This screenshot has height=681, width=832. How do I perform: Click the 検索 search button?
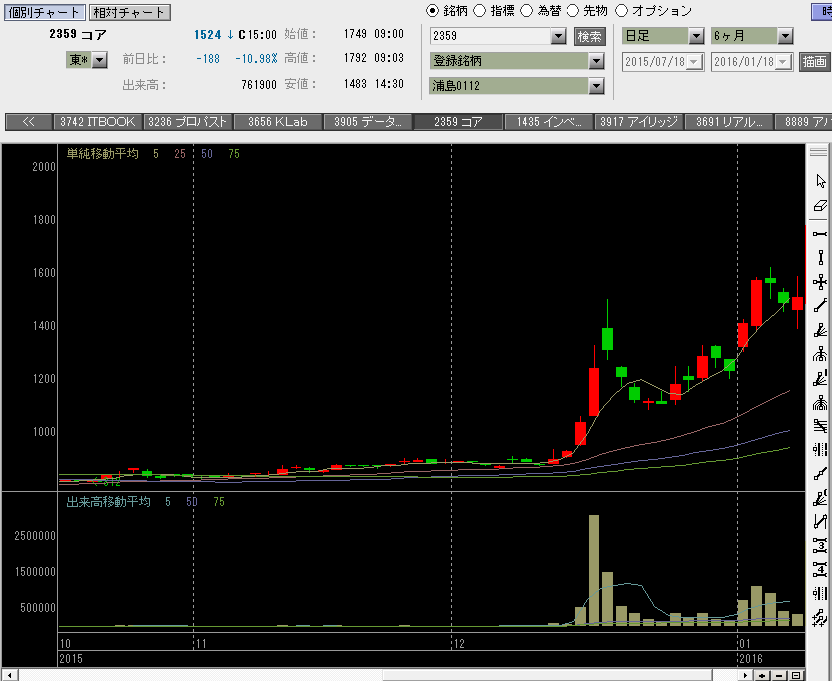[x=590, y=36]
